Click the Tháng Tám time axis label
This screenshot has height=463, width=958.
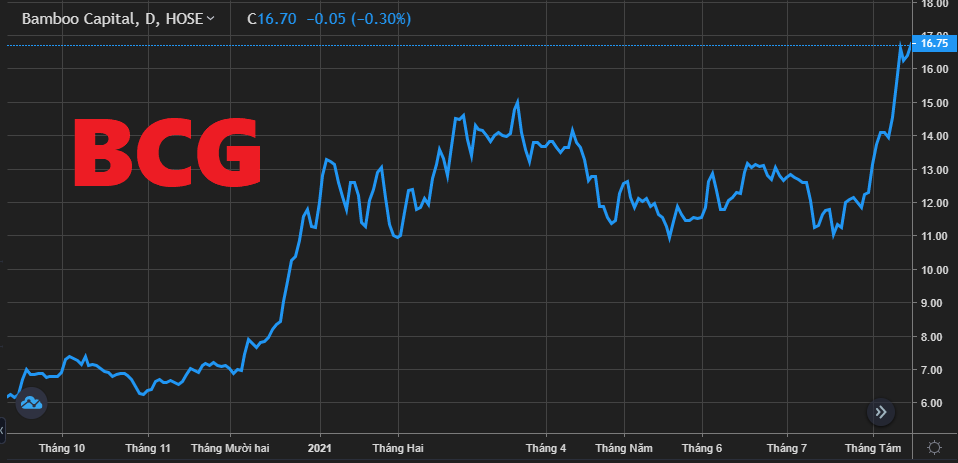[873, 448]
